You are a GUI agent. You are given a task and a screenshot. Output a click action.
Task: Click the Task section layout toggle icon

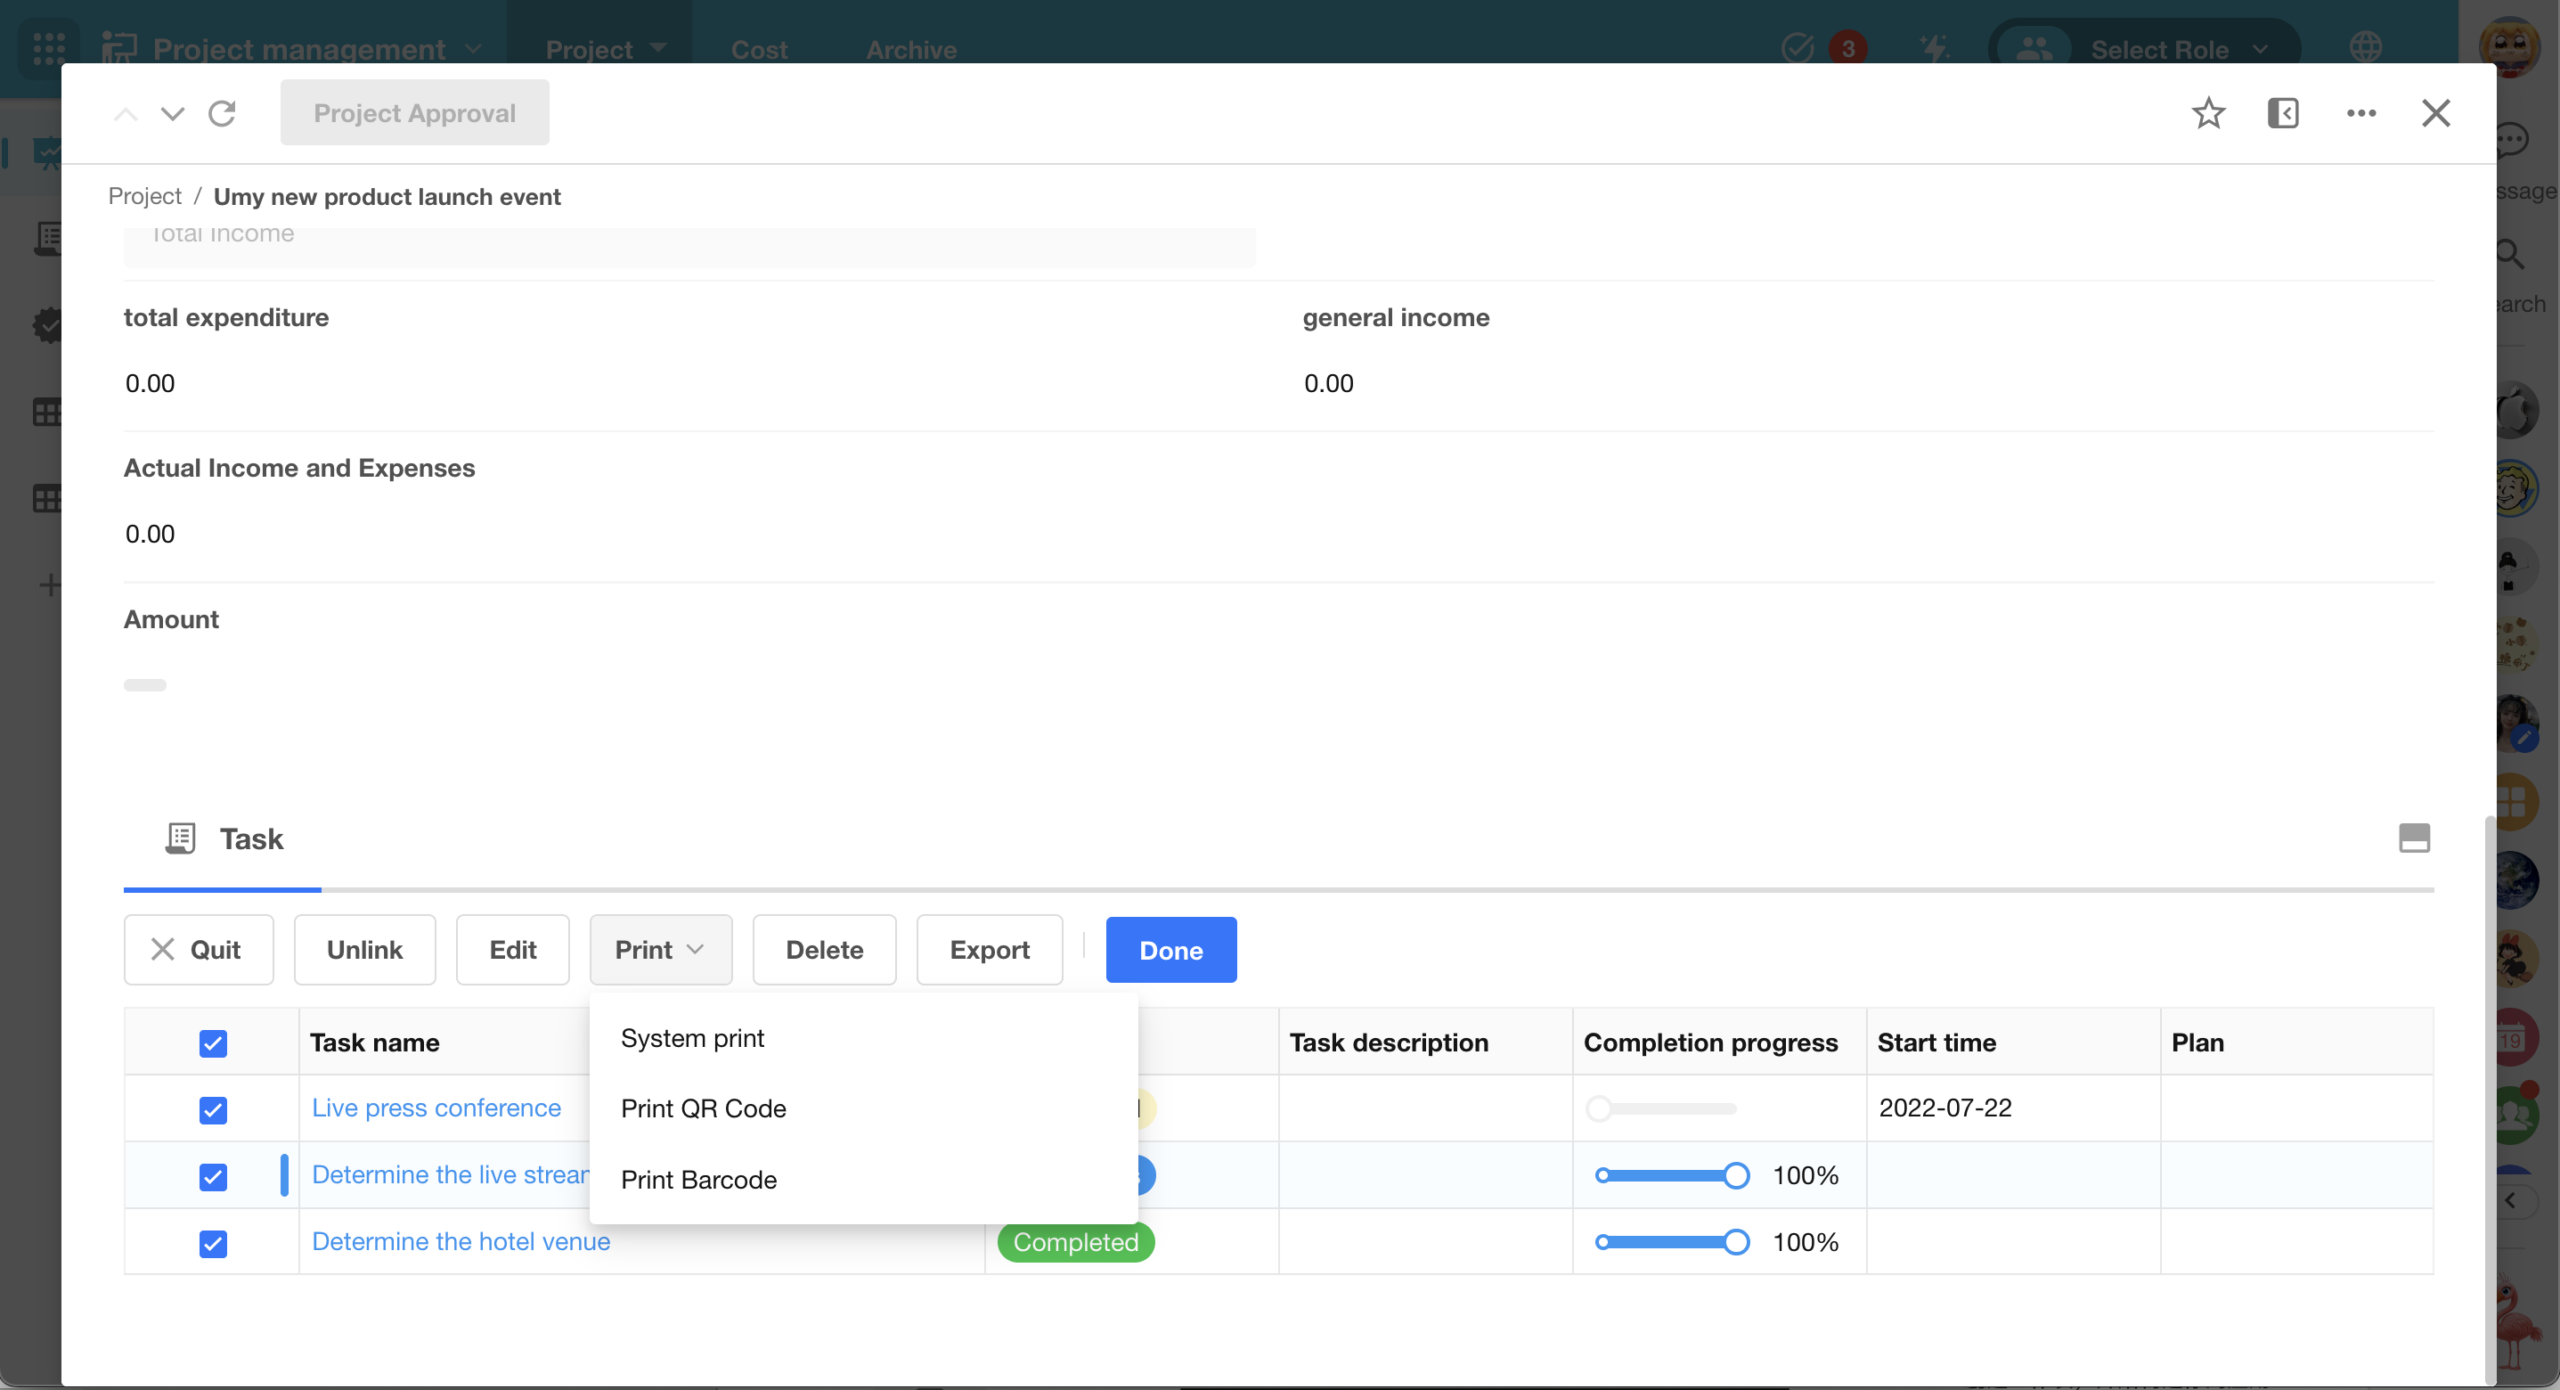[2414, 838]
